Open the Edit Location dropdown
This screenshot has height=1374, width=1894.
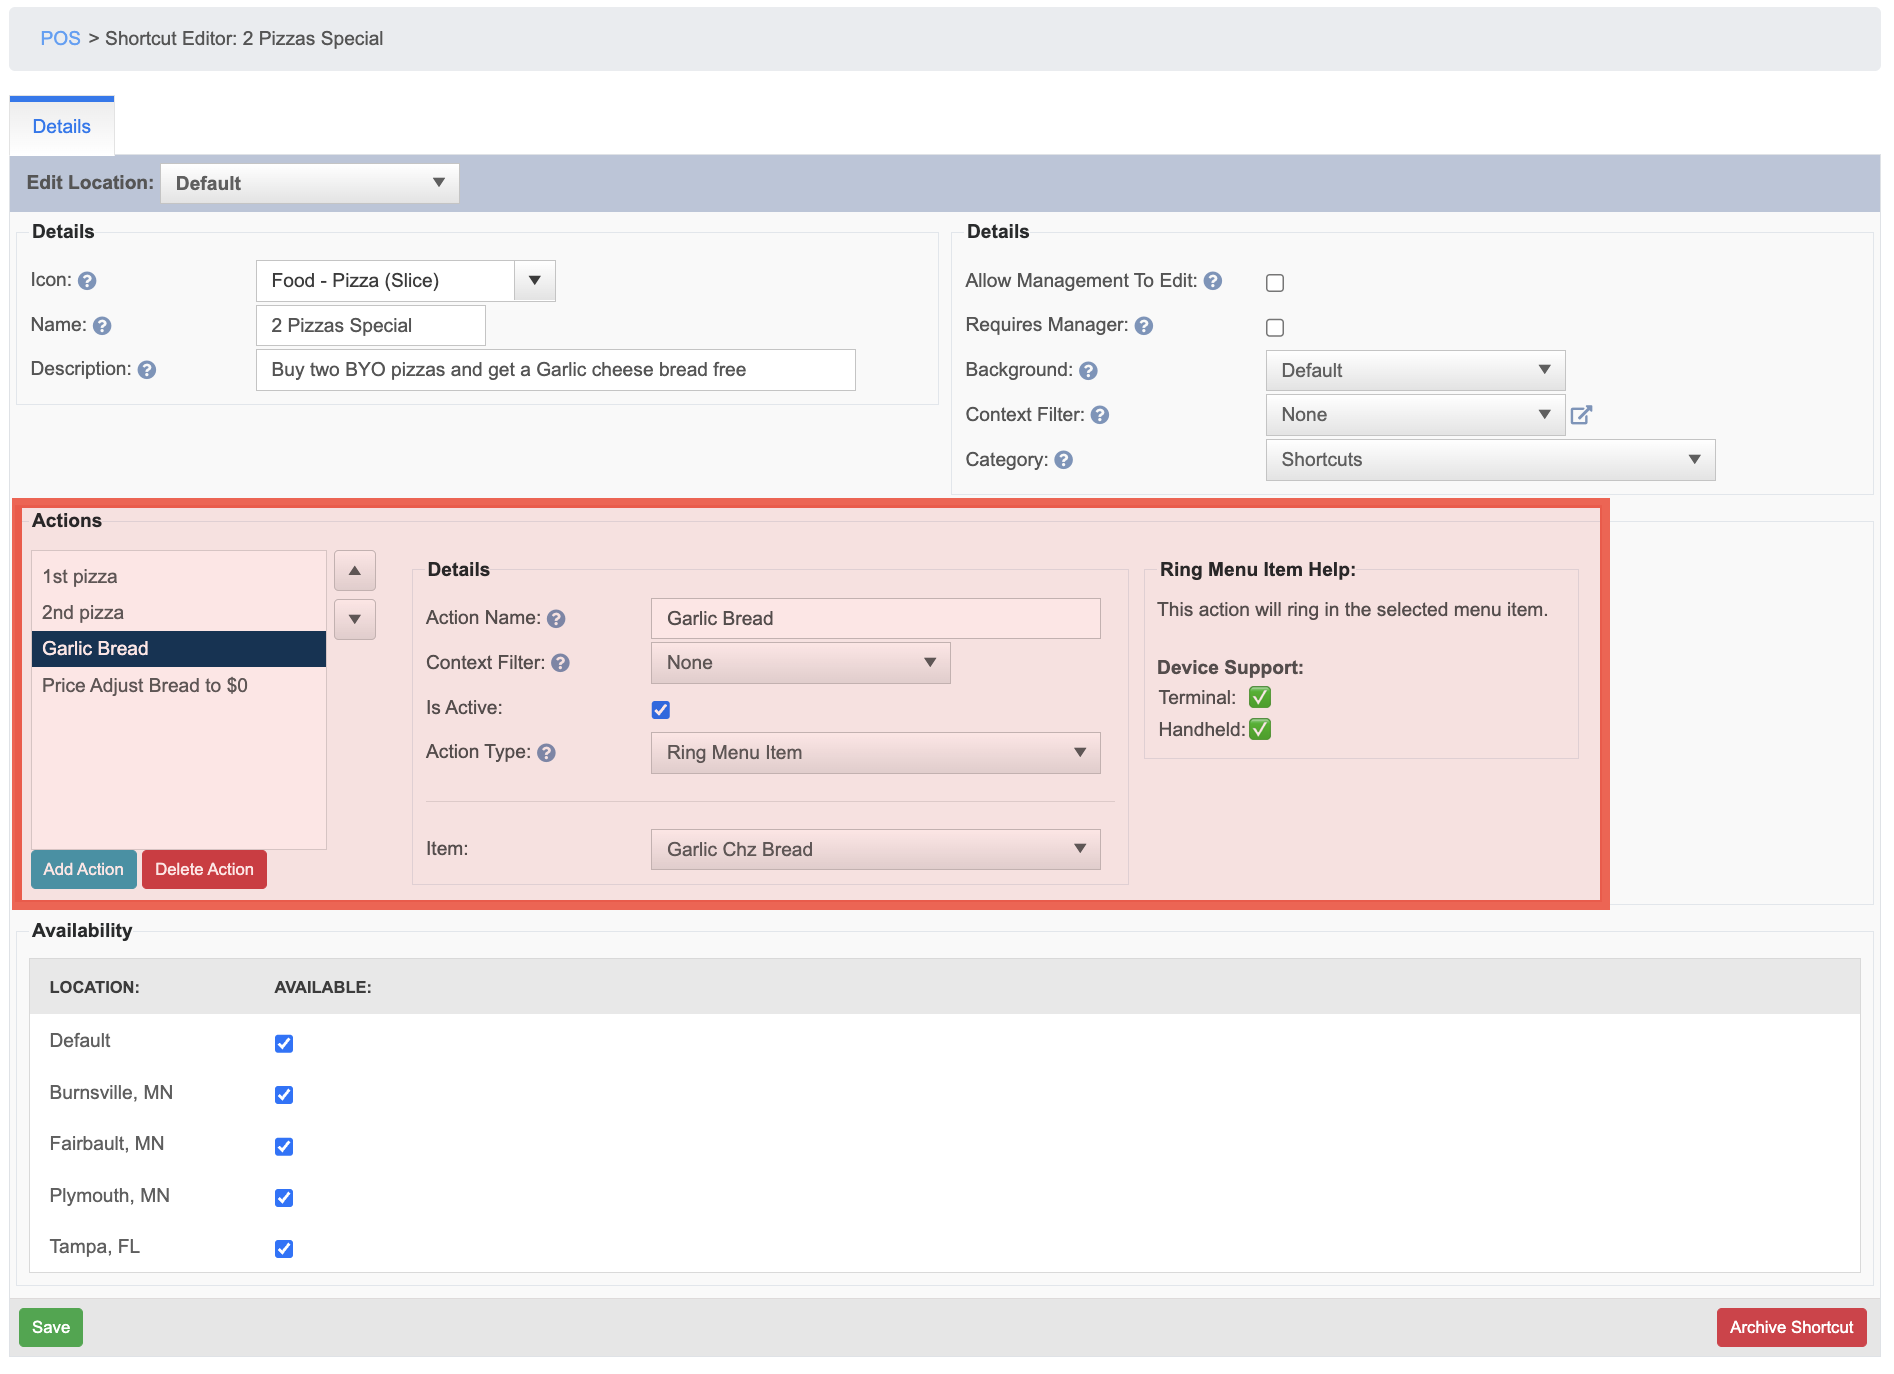point(310,183)
